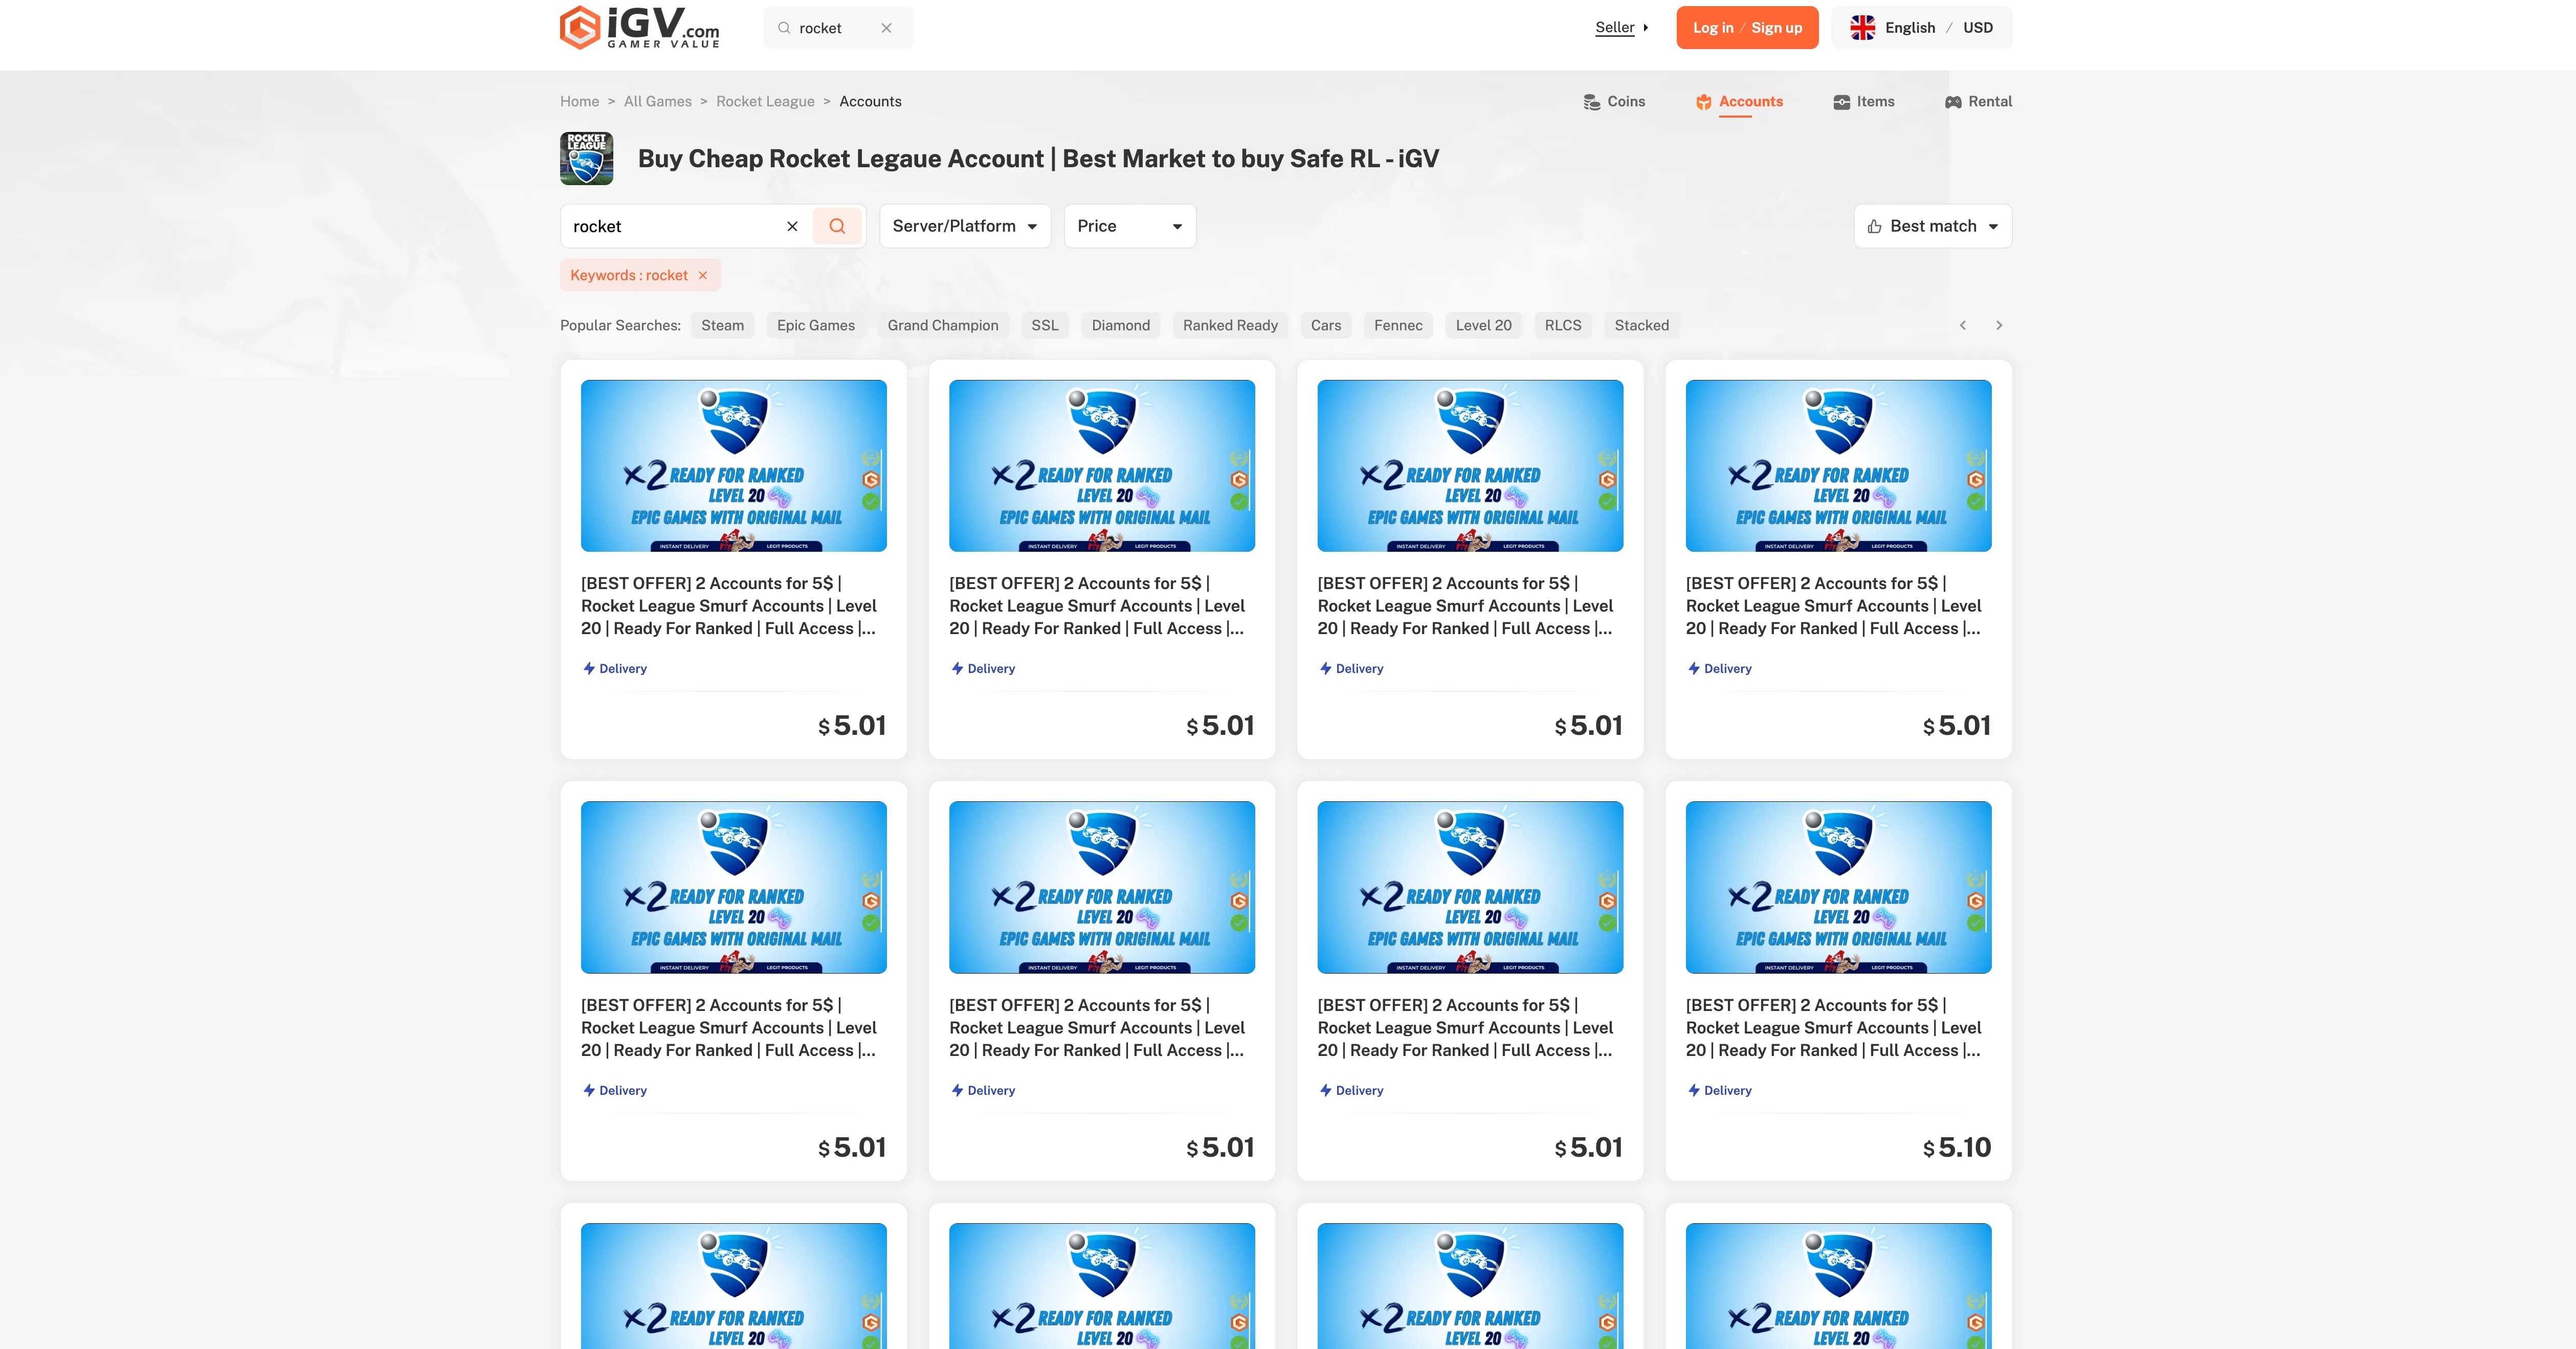Screen dimensions: 2576x1349
Task: Click the iGV.com logo
Action: pyautogui.click(x=639, y=27)
